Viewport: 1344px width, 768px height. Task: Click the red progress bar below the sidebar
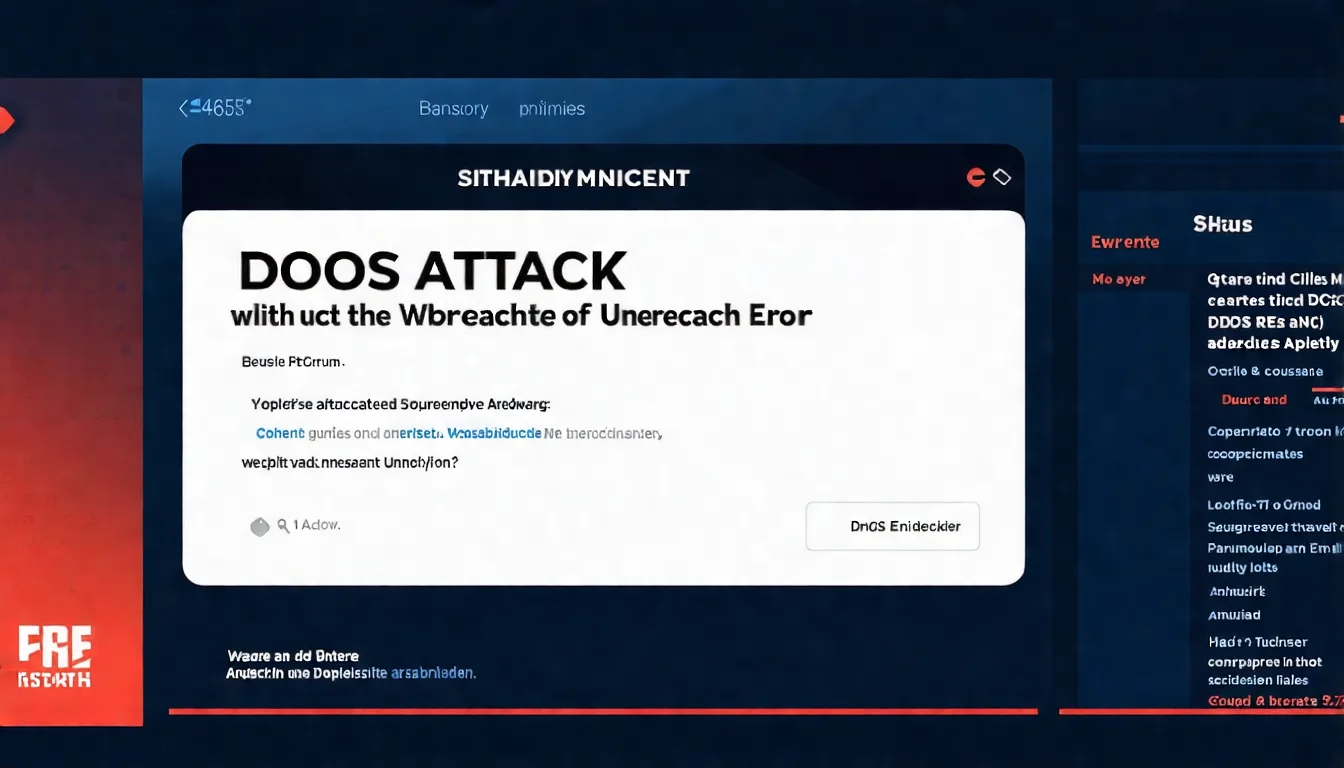(1201, 713)
